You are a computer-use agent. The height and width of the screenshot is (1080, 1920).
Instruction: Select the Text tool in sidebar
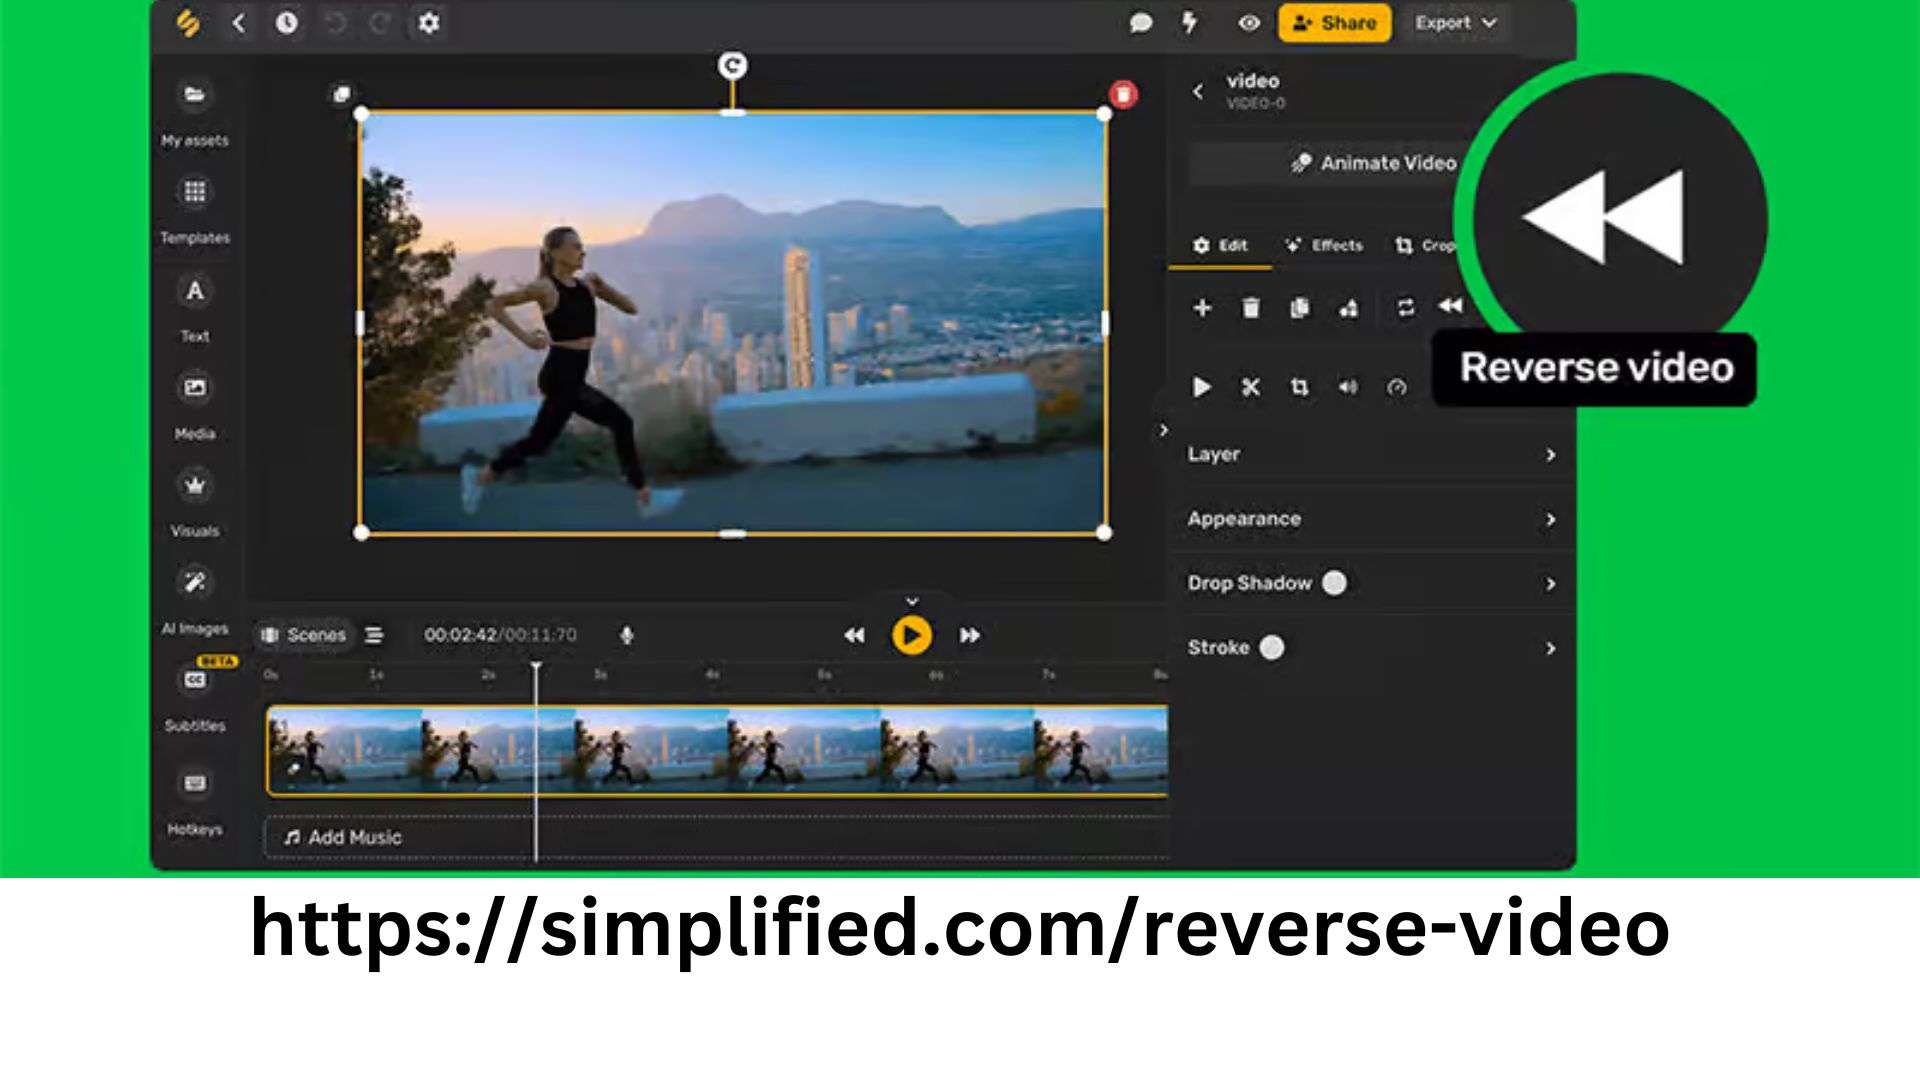[x=195, y=308]
